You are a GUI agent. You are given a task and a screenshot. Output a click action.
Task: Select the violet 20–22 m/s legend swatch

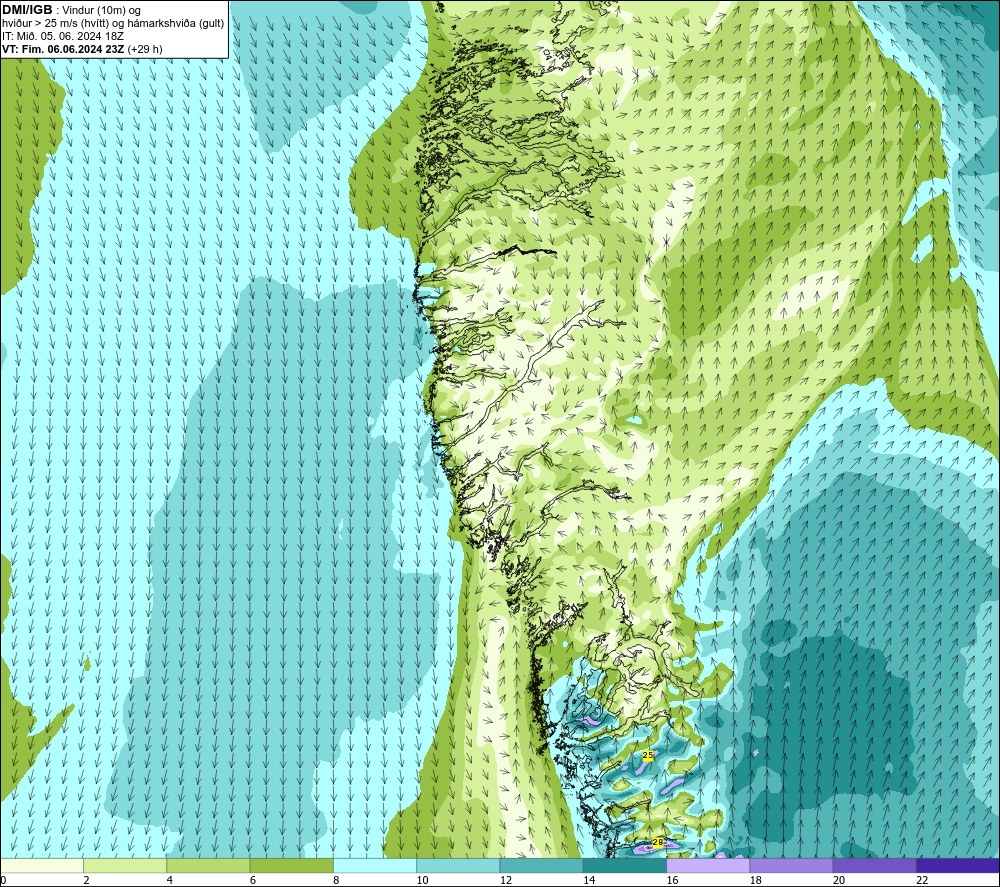[x=874, y=865]
